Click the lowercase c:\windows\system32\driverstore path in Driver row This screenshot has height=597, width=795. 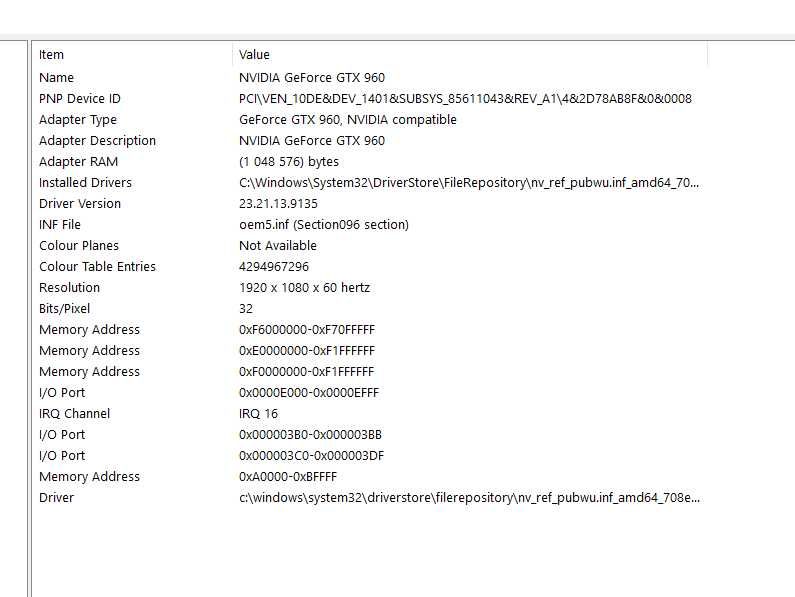click(x=469, y=498)
